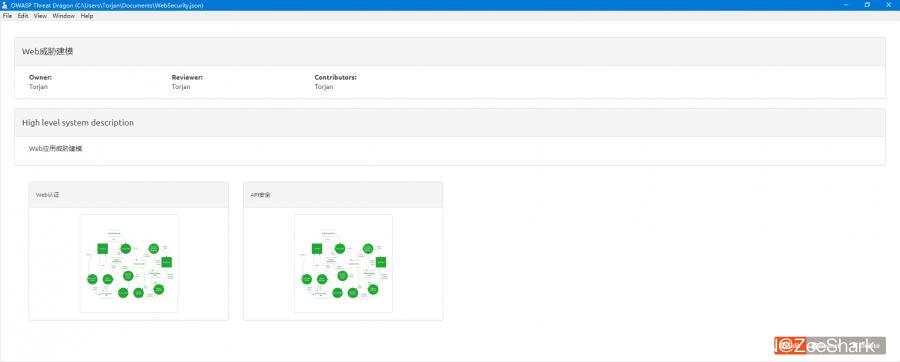The image size is (900, 362).
Task: Click the Contributors name Torjan
Action: 324,87
